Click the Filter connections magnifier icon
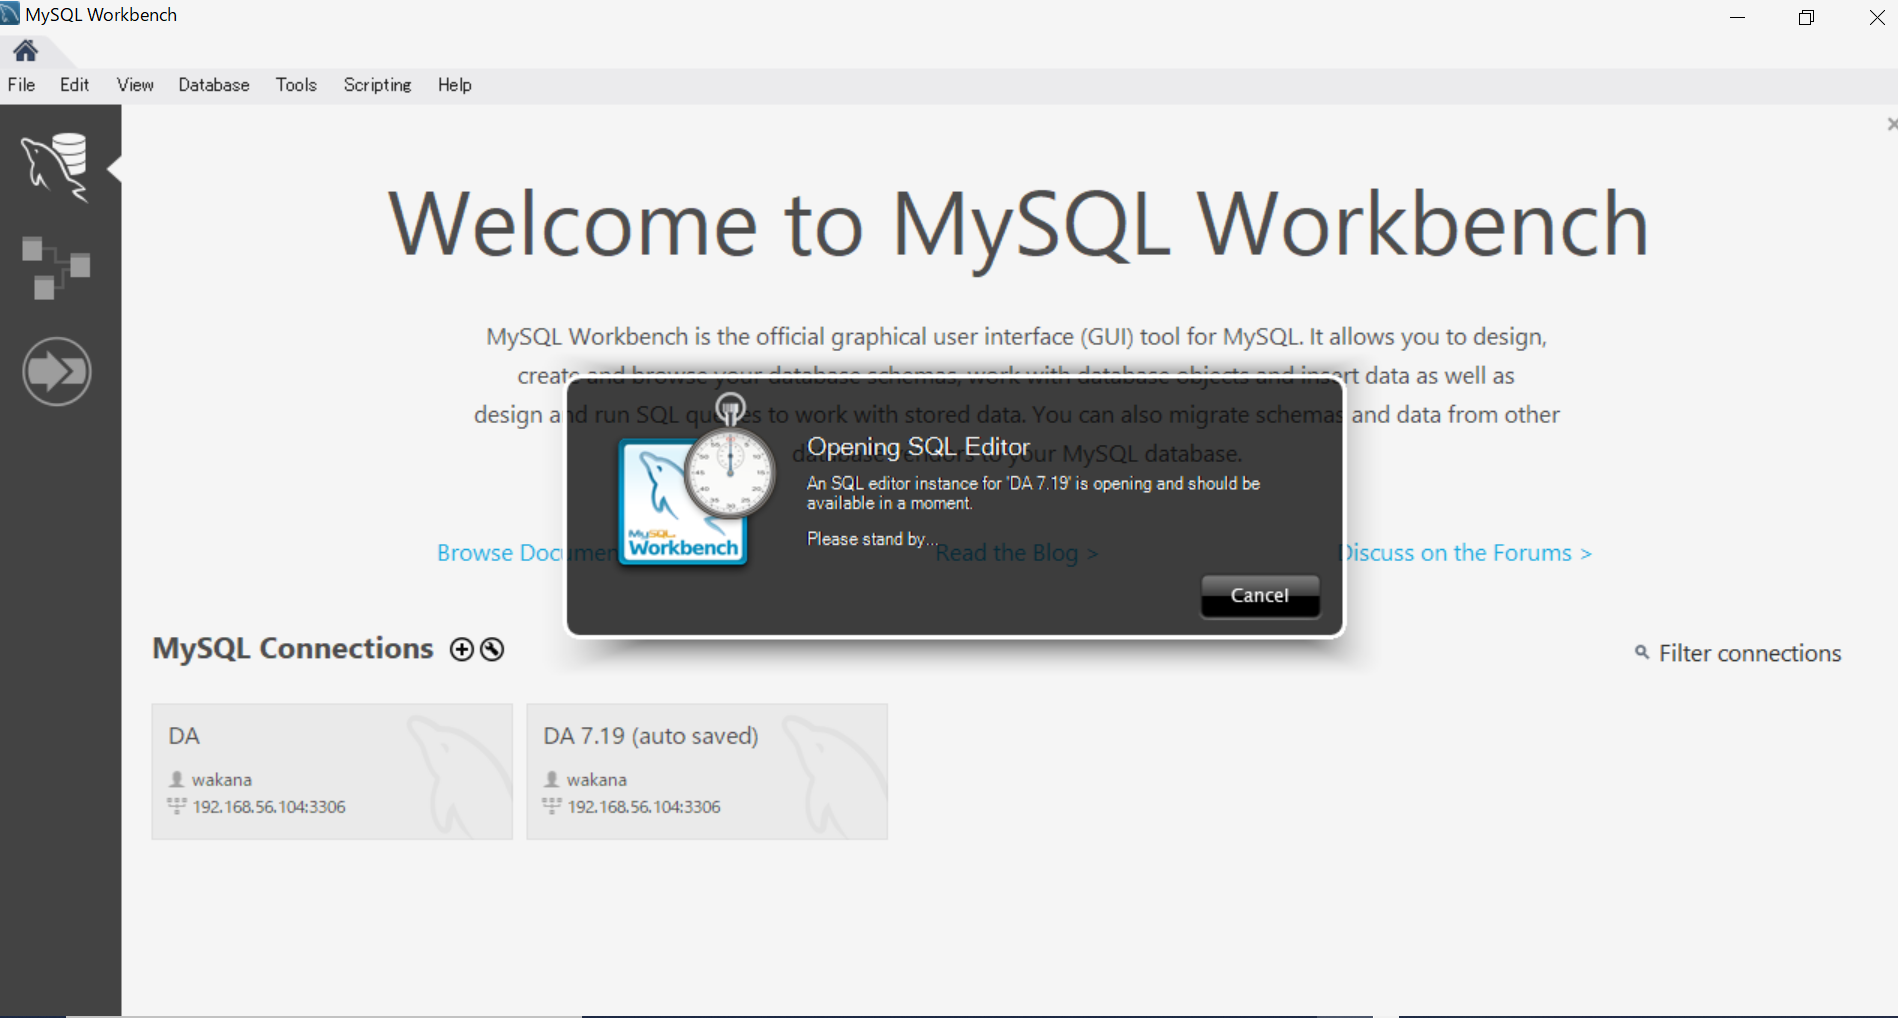This screenshot has width=1898, height=1018. [x=1641, y=652]
